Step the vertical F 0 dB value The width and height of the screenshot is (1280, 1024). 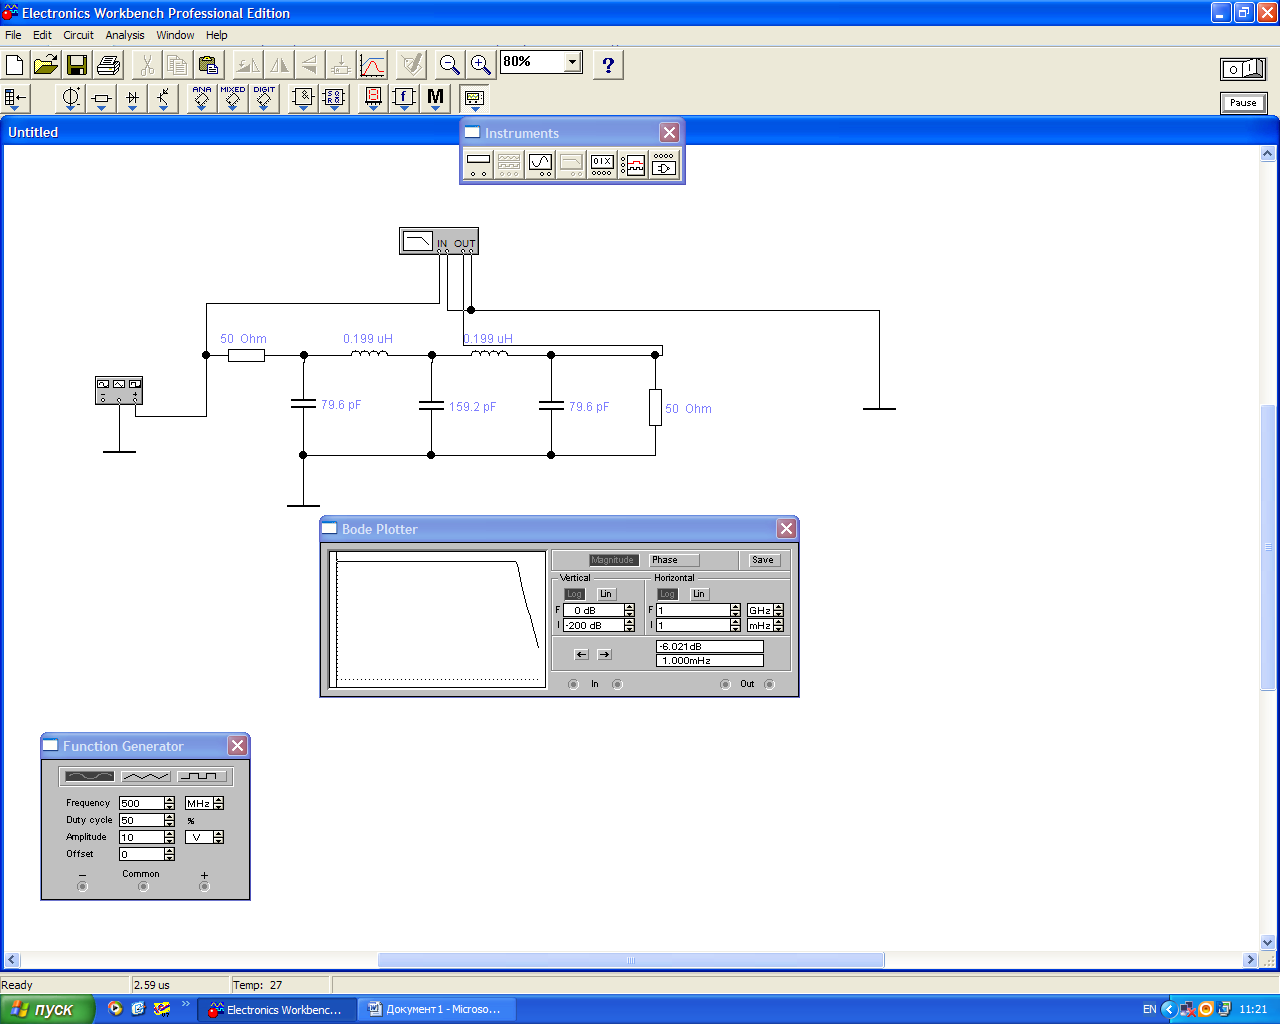(629, 610)
